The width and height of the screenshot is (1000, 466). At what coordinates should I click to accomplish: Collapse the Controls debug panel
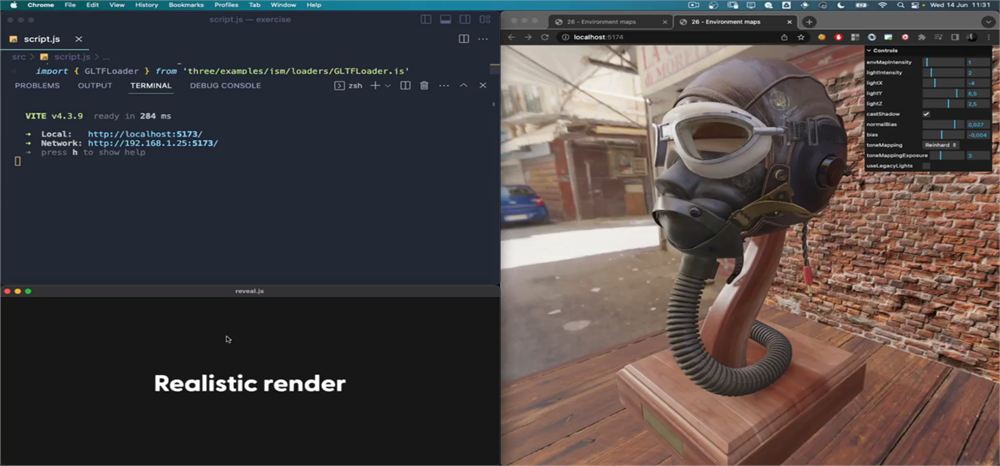pyautogui.click(x=928, y=50)
